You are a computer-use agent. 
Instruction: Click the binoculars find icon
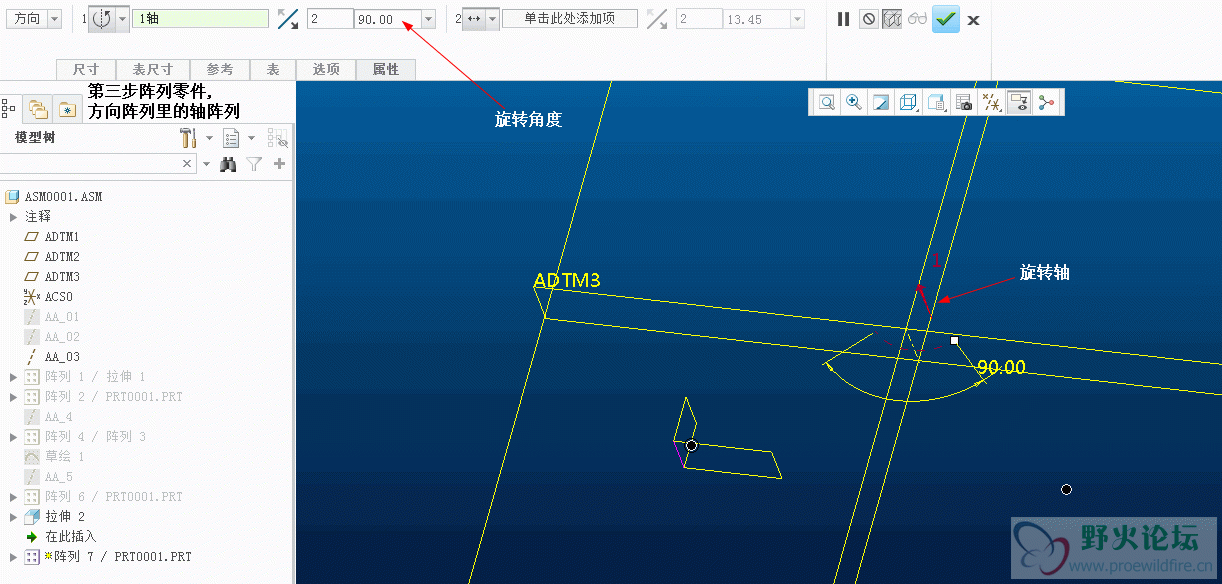click(x=228, y=164)
